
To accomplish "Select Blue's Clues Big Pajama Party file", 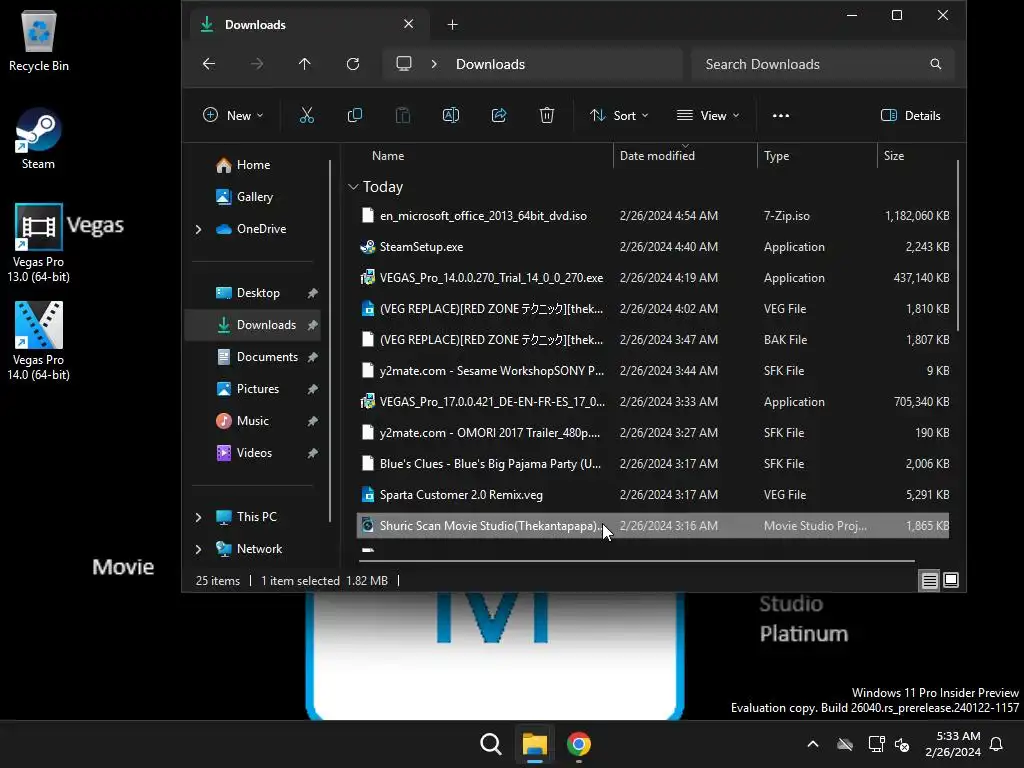I will tap(653, 464).
